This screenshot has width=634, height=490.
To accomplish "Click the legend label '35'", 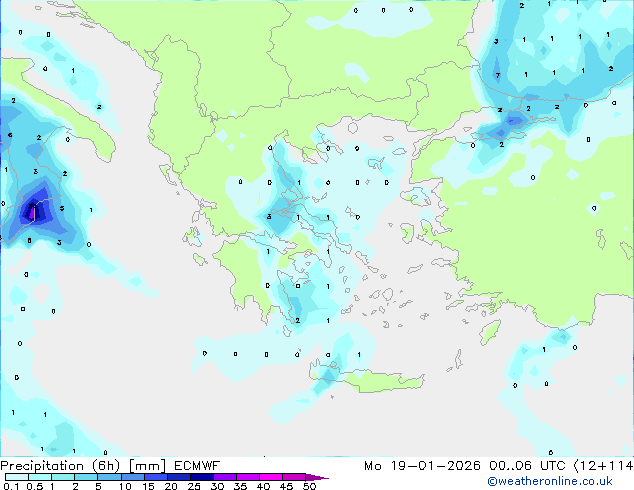I will tap(240, 486).
